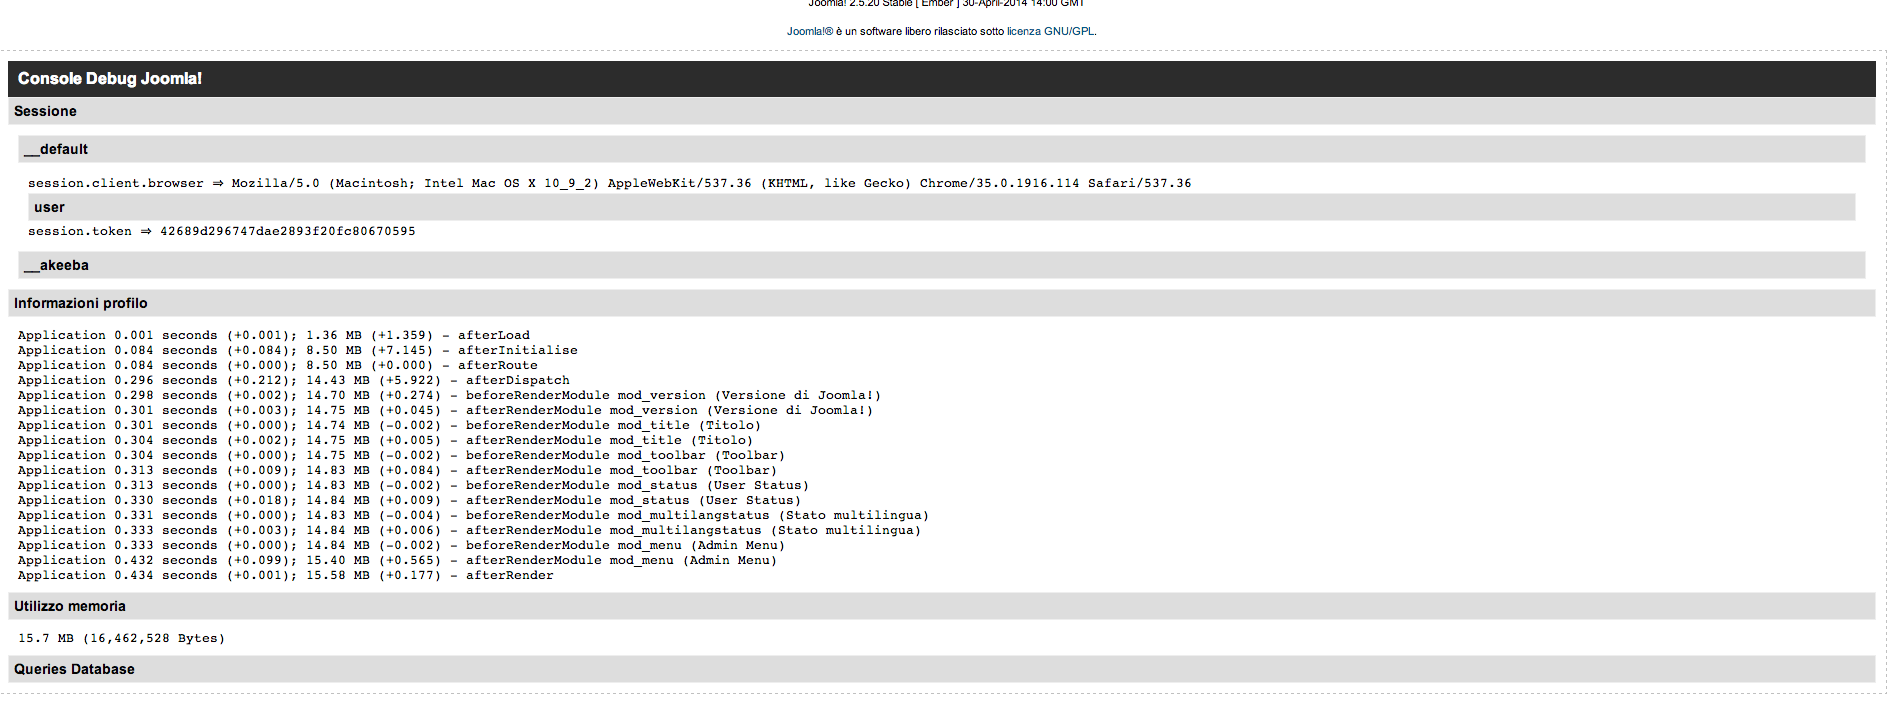
Task: Select the session.token value line
Action: point(221,231)
